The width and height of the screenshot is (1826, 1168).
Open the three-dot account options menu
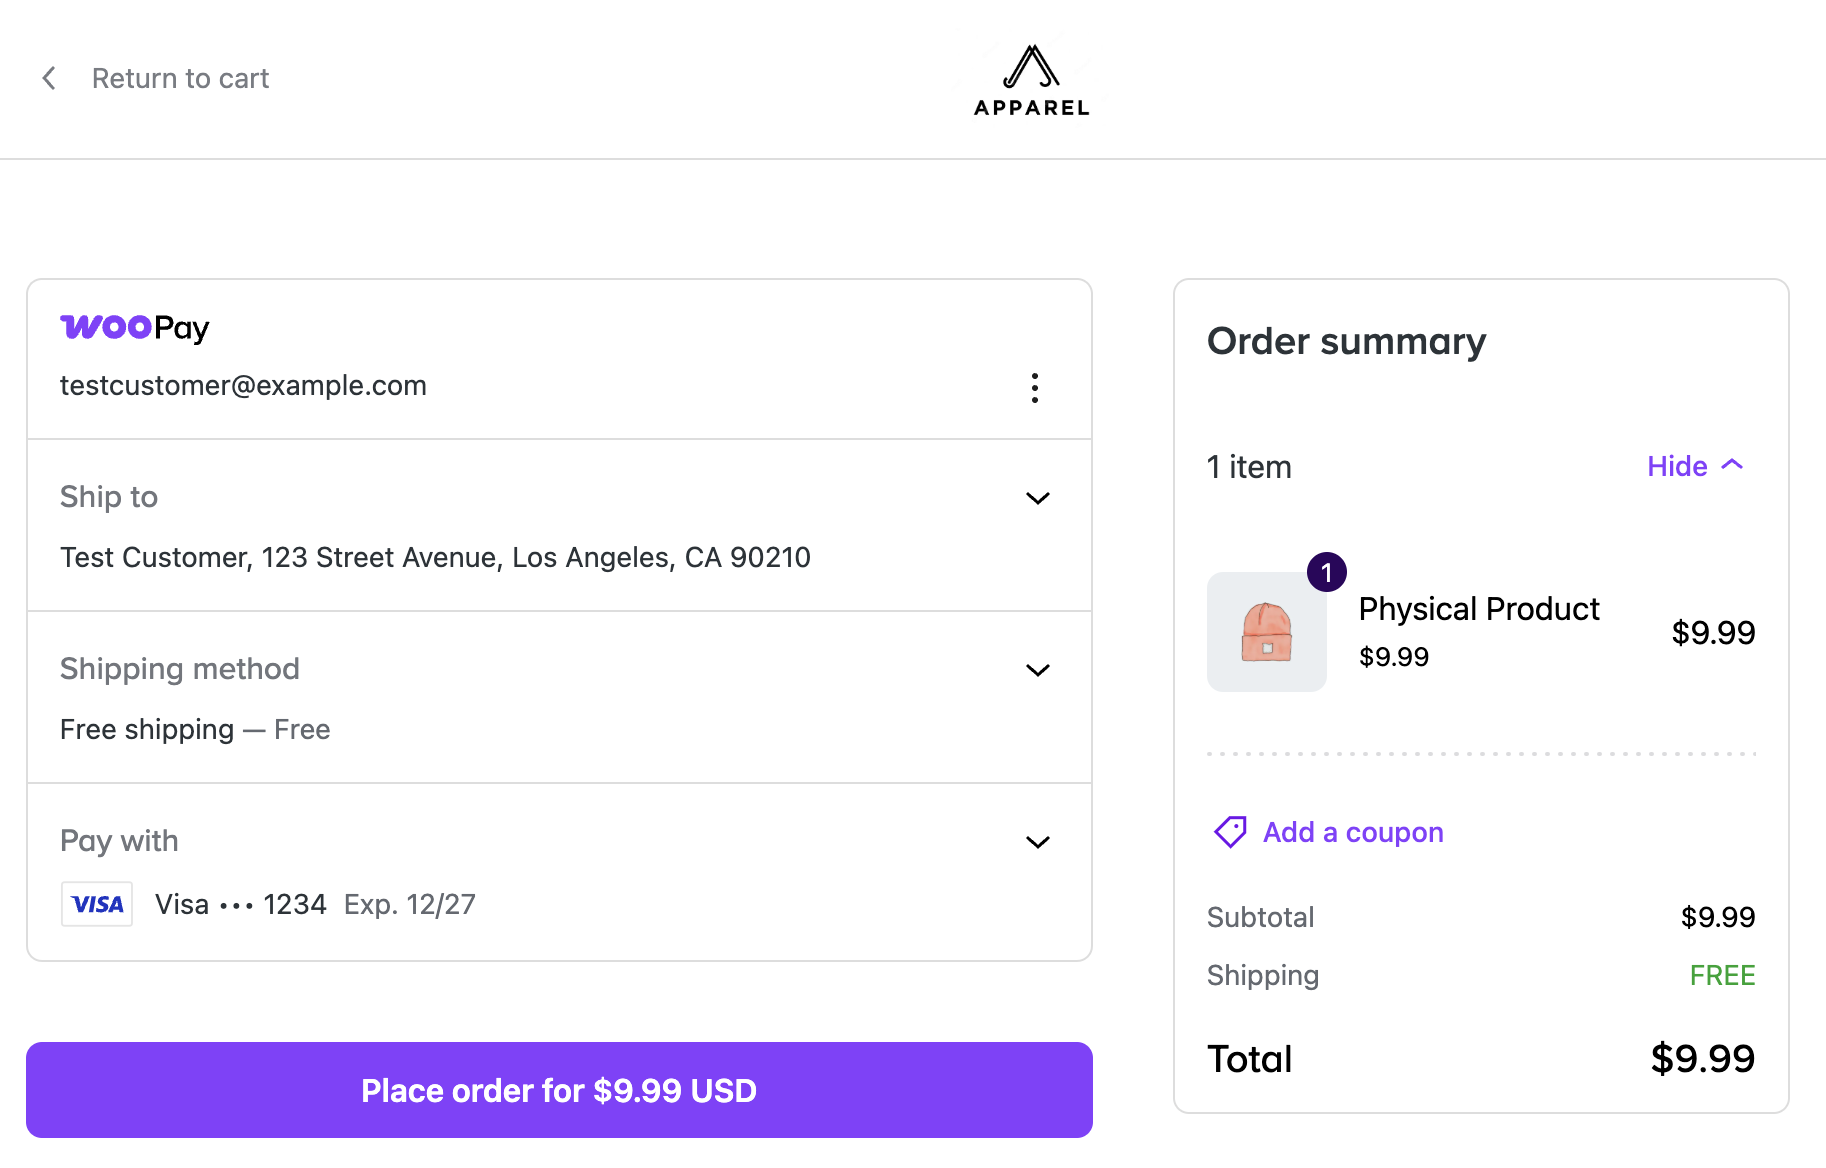tap(1035, 388)
